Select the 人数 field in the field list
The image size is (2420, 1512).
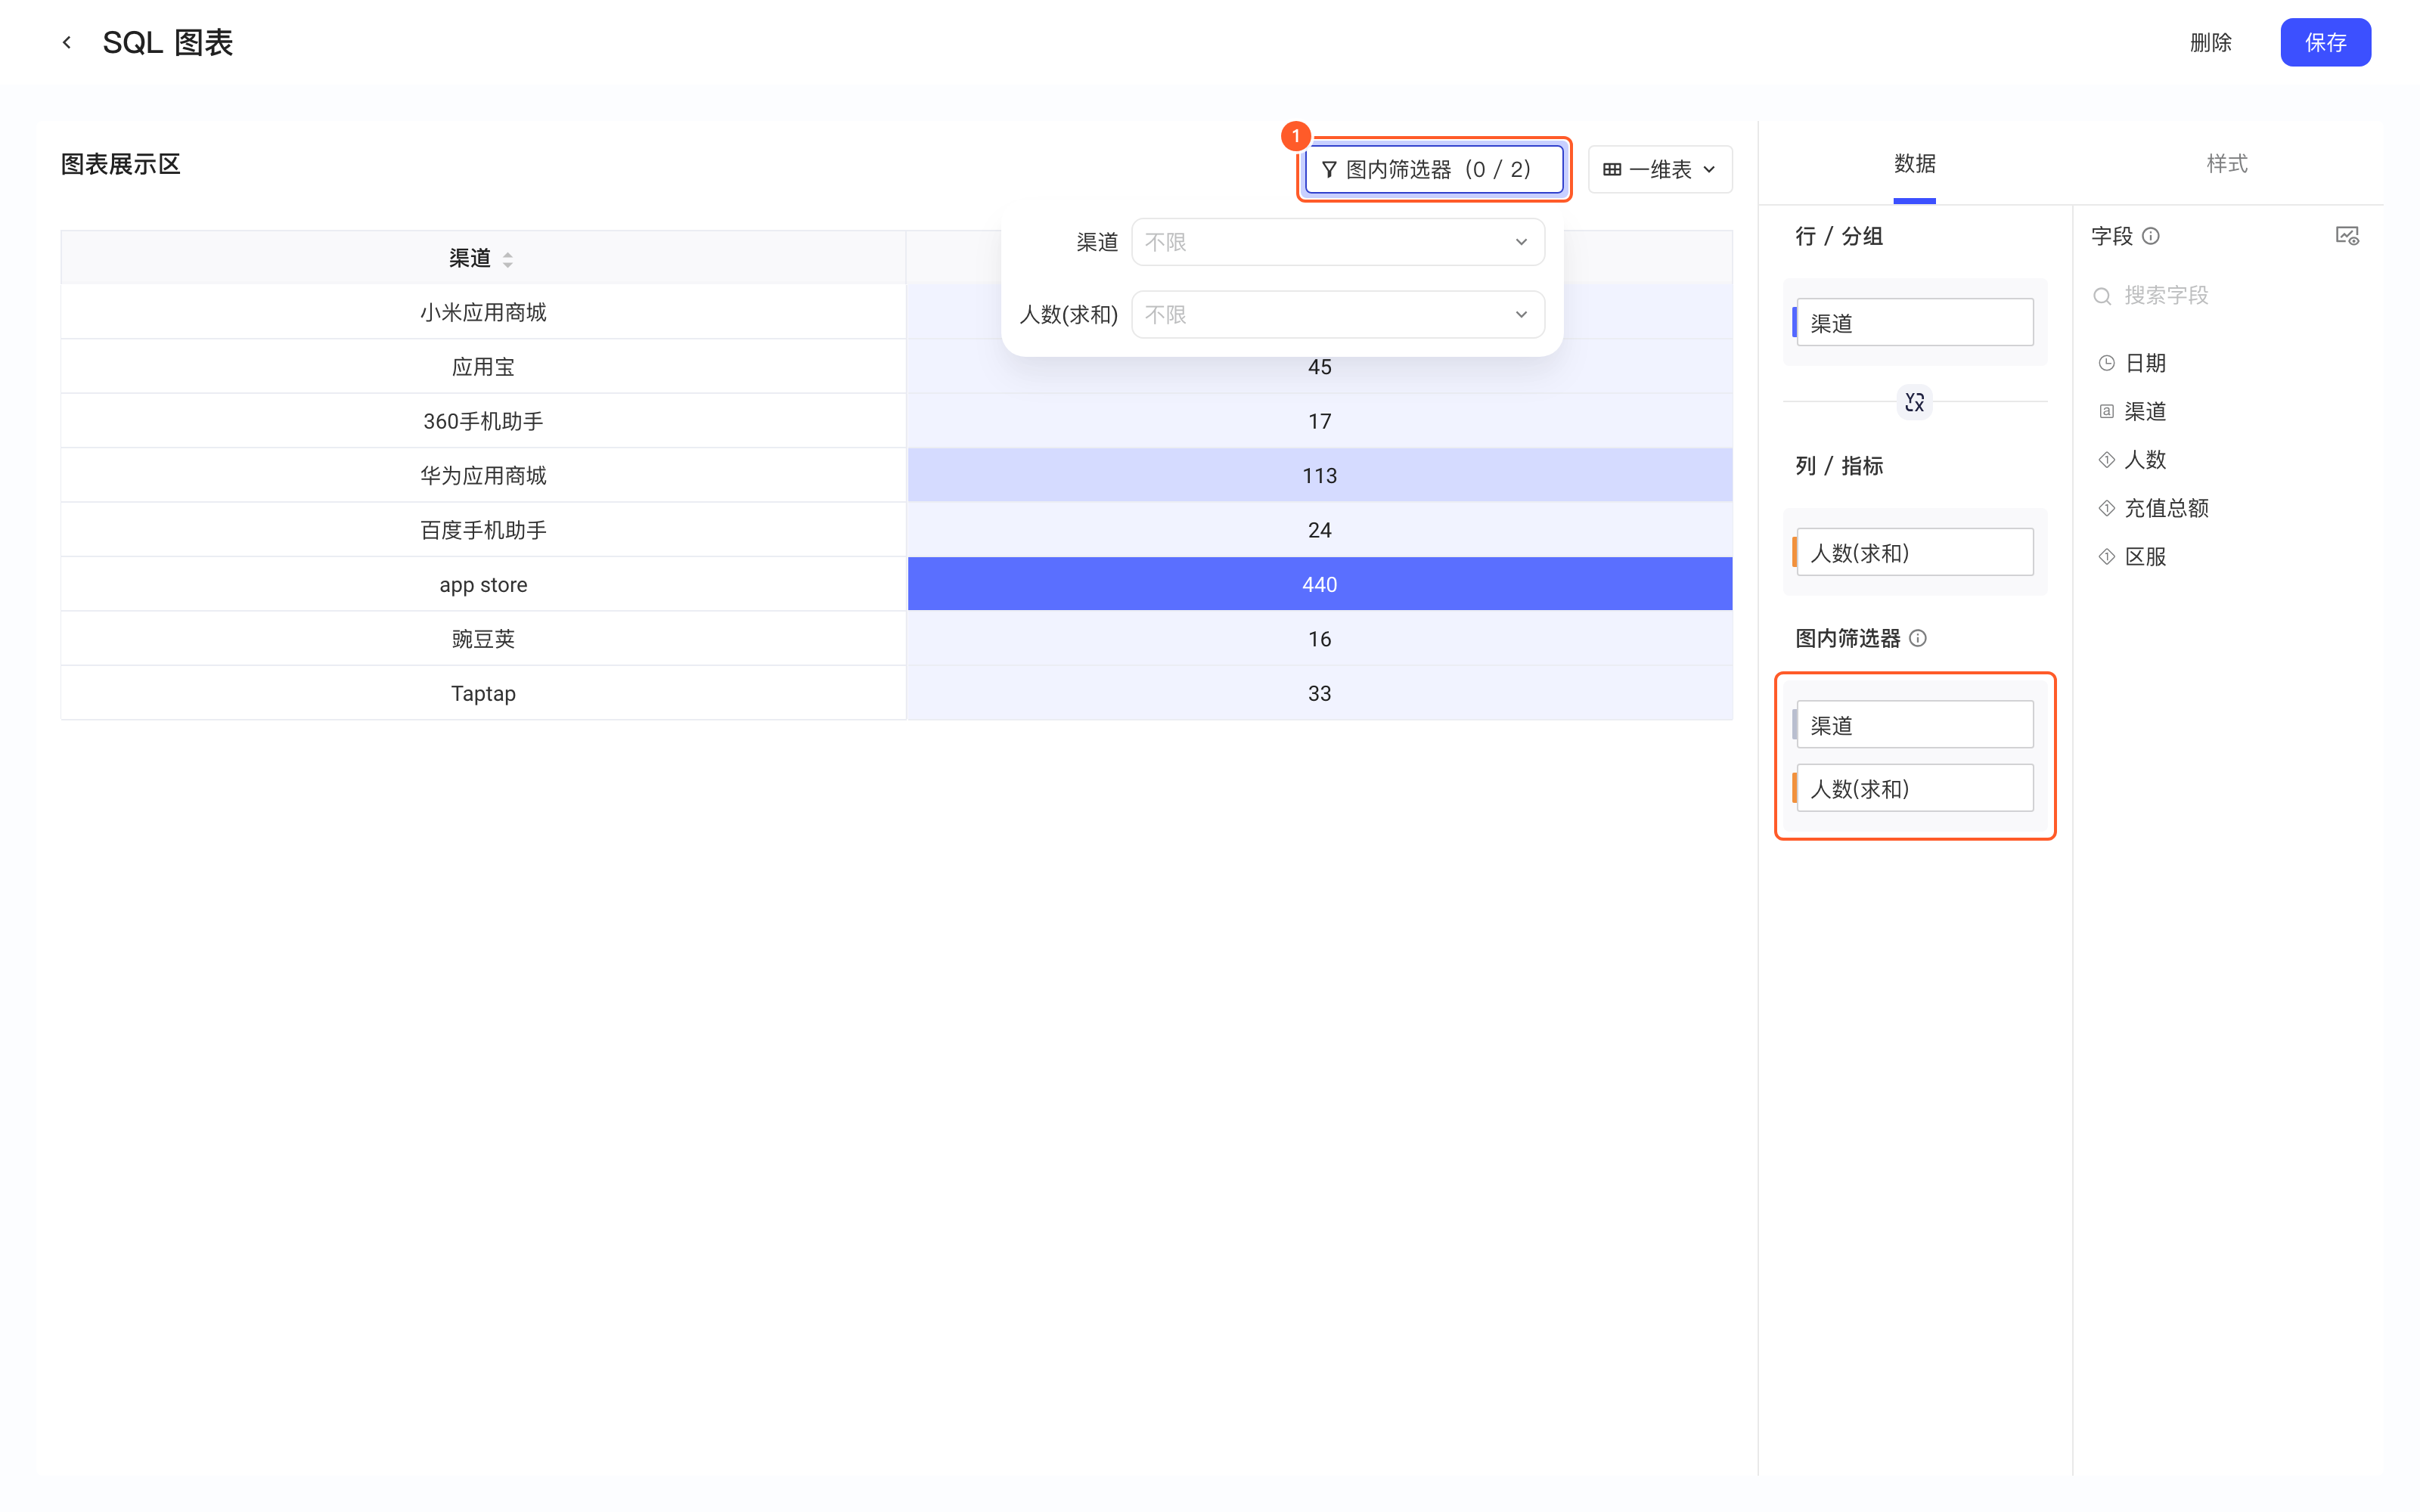pyautogui.click(x=2145, y=460)
